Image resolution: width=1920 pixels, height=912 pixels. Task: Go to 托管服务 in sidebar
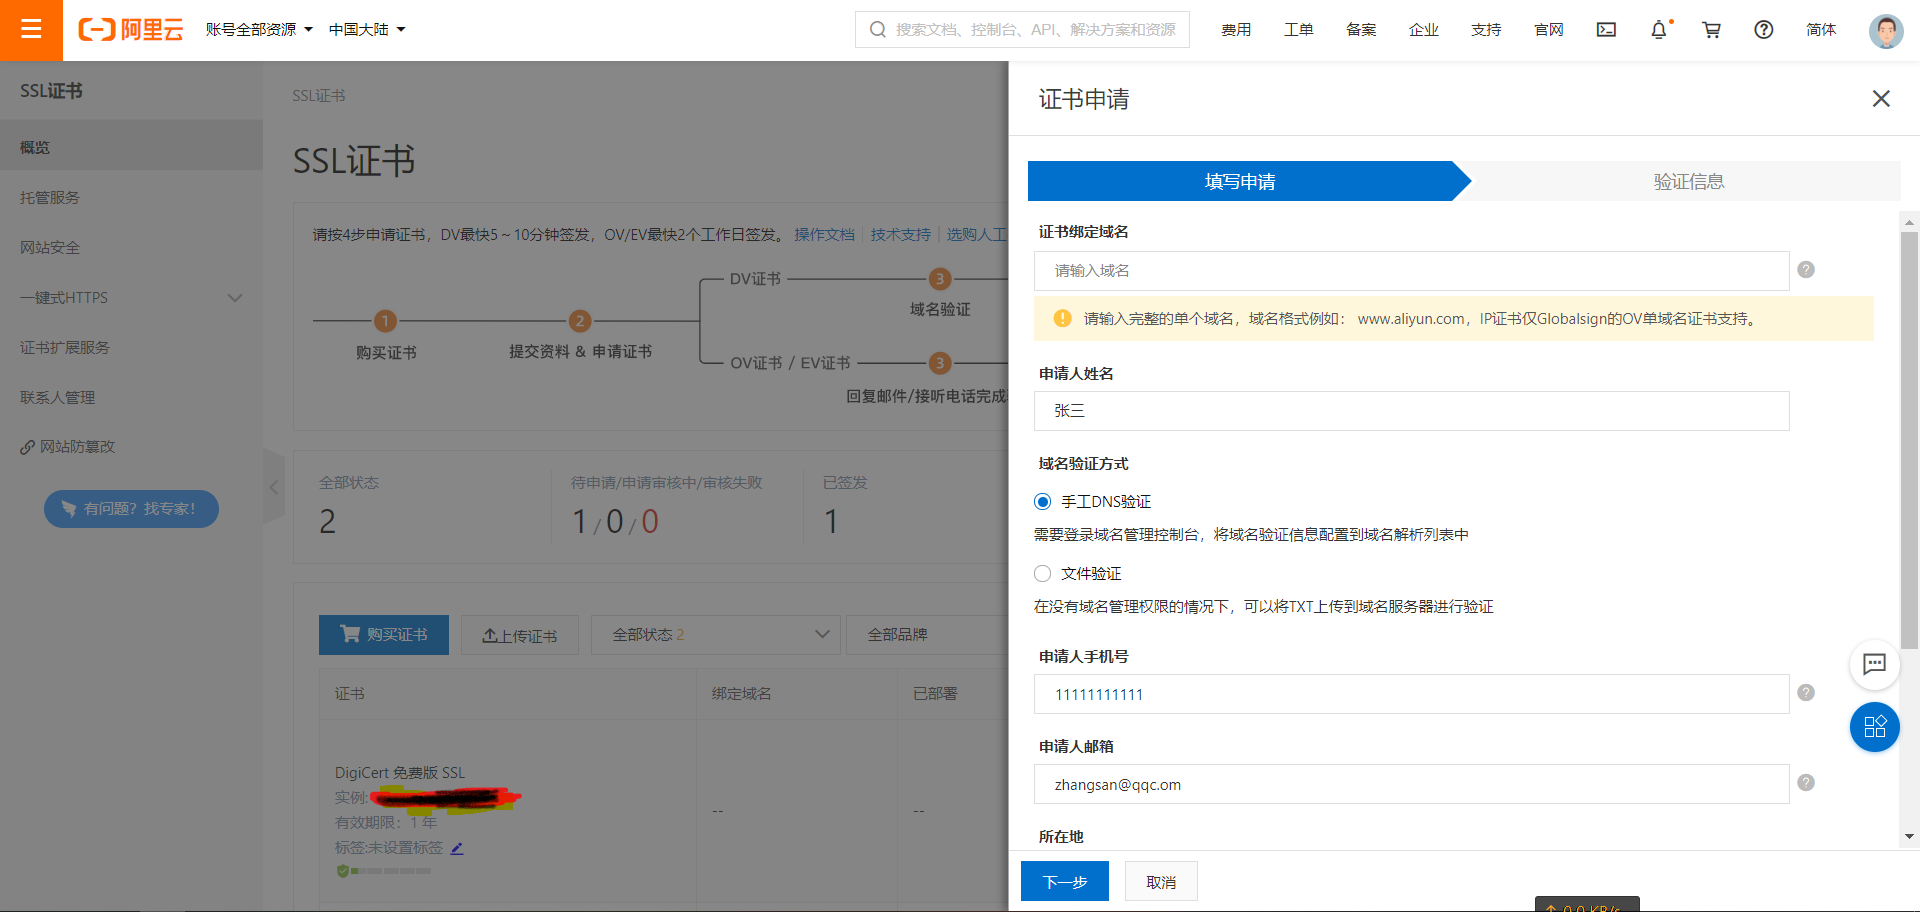coord(131,198)
